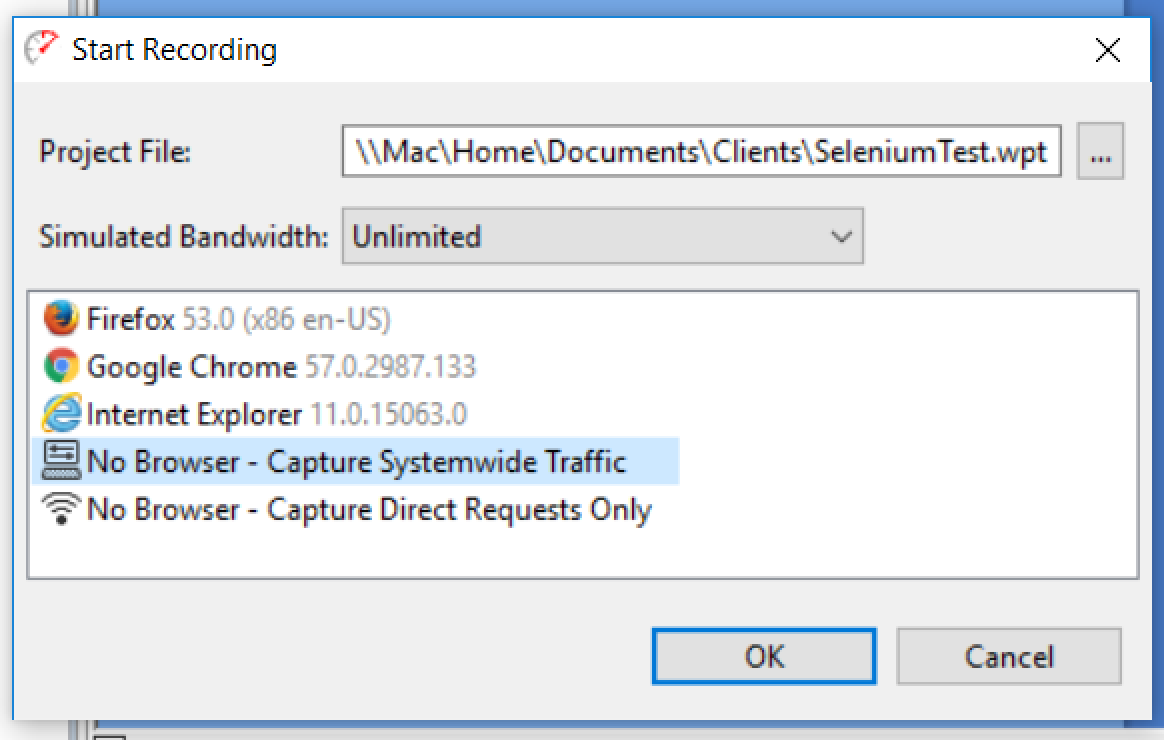Select Google Chrome 57.0.2987.133 entry

[259, 367]
